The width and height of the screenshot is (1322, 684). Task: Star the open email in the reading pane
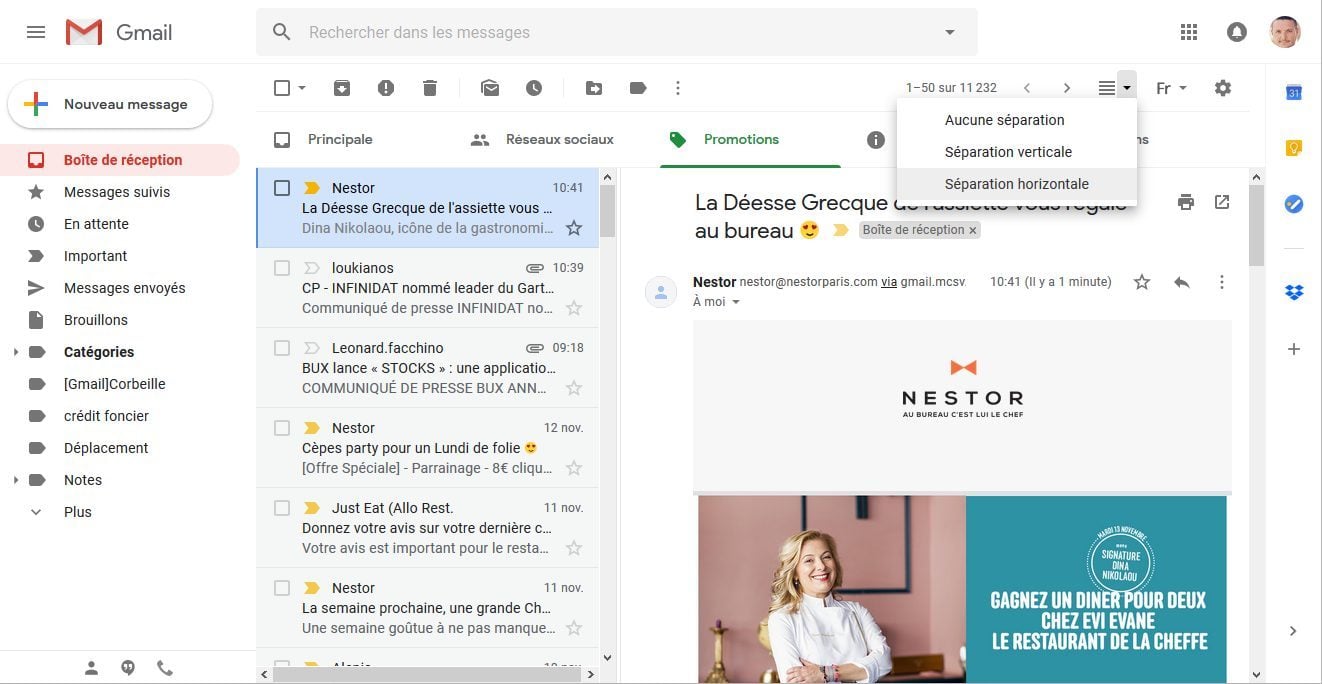tap(1142, 282)
